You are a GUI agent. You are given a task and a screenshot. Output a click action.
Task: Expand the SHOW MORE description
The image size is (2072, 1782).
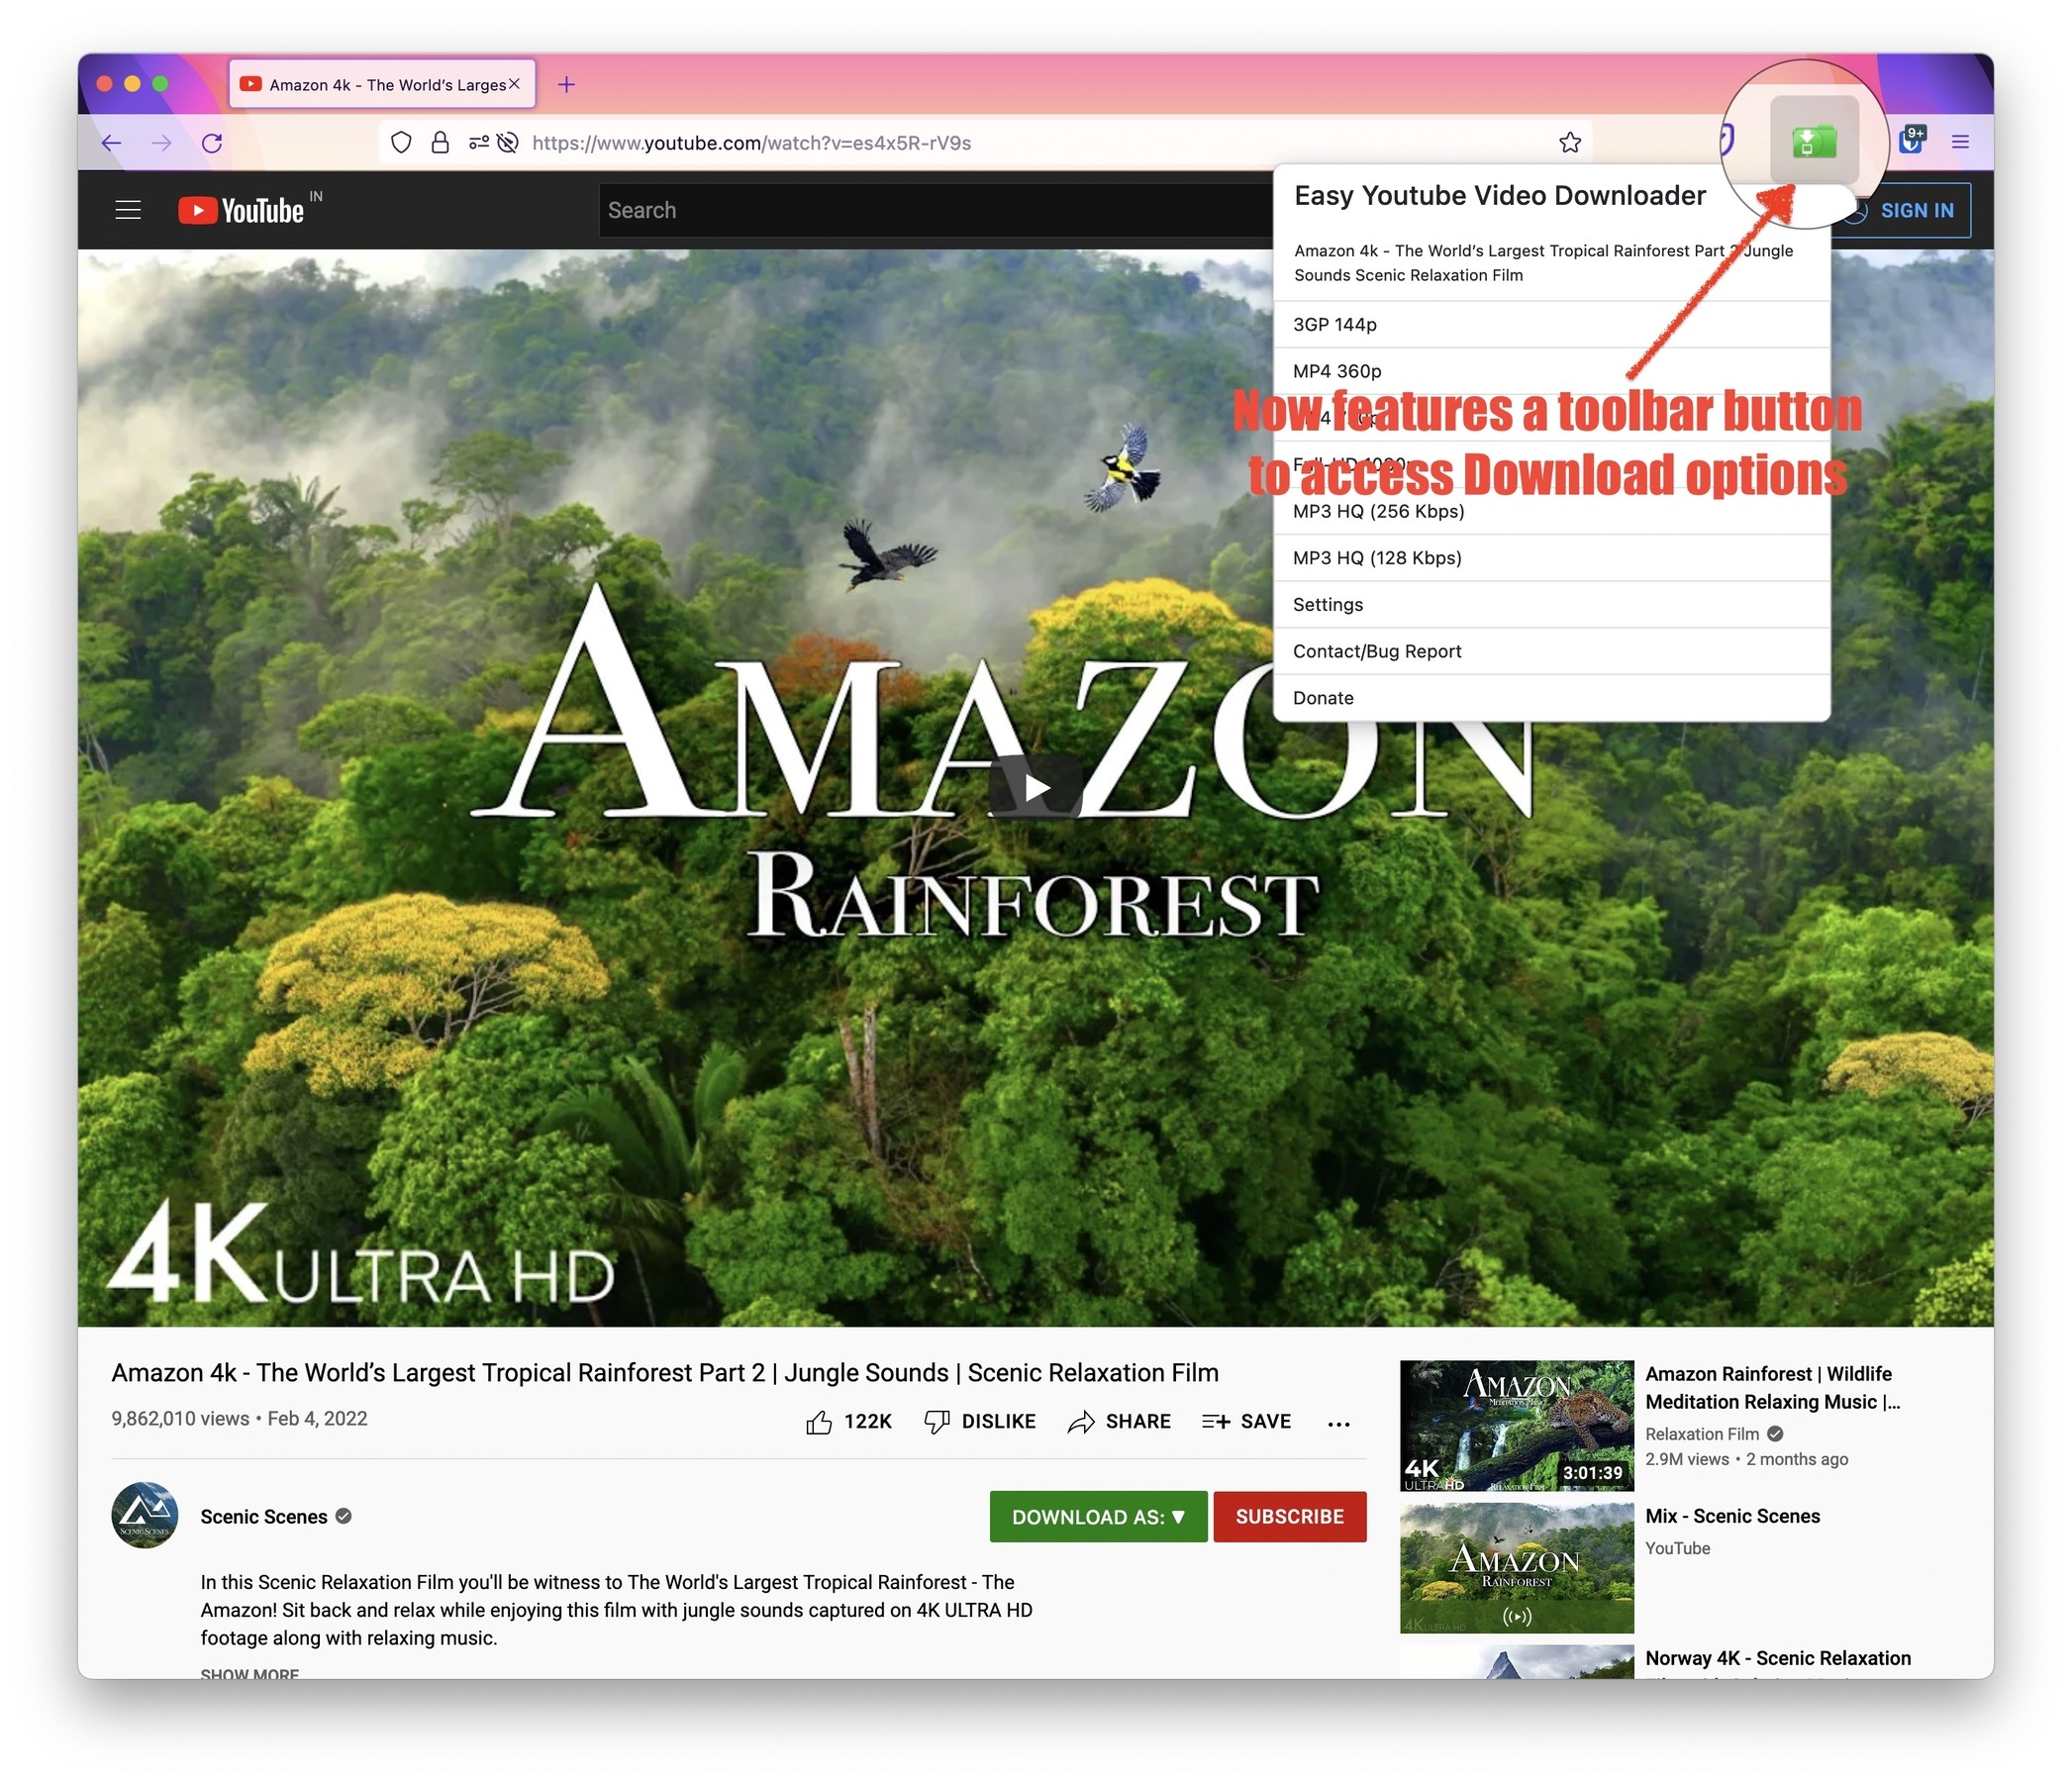[x=250, y=1674]
